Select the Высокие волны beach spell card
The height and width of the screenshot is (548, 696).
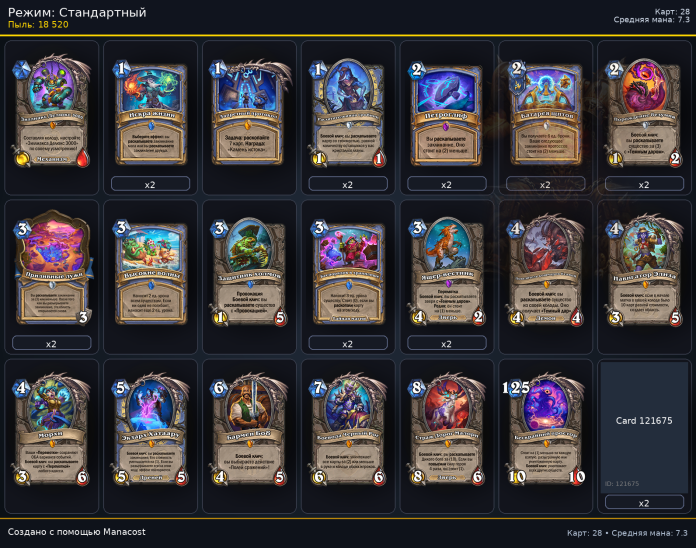click(150, 272)
